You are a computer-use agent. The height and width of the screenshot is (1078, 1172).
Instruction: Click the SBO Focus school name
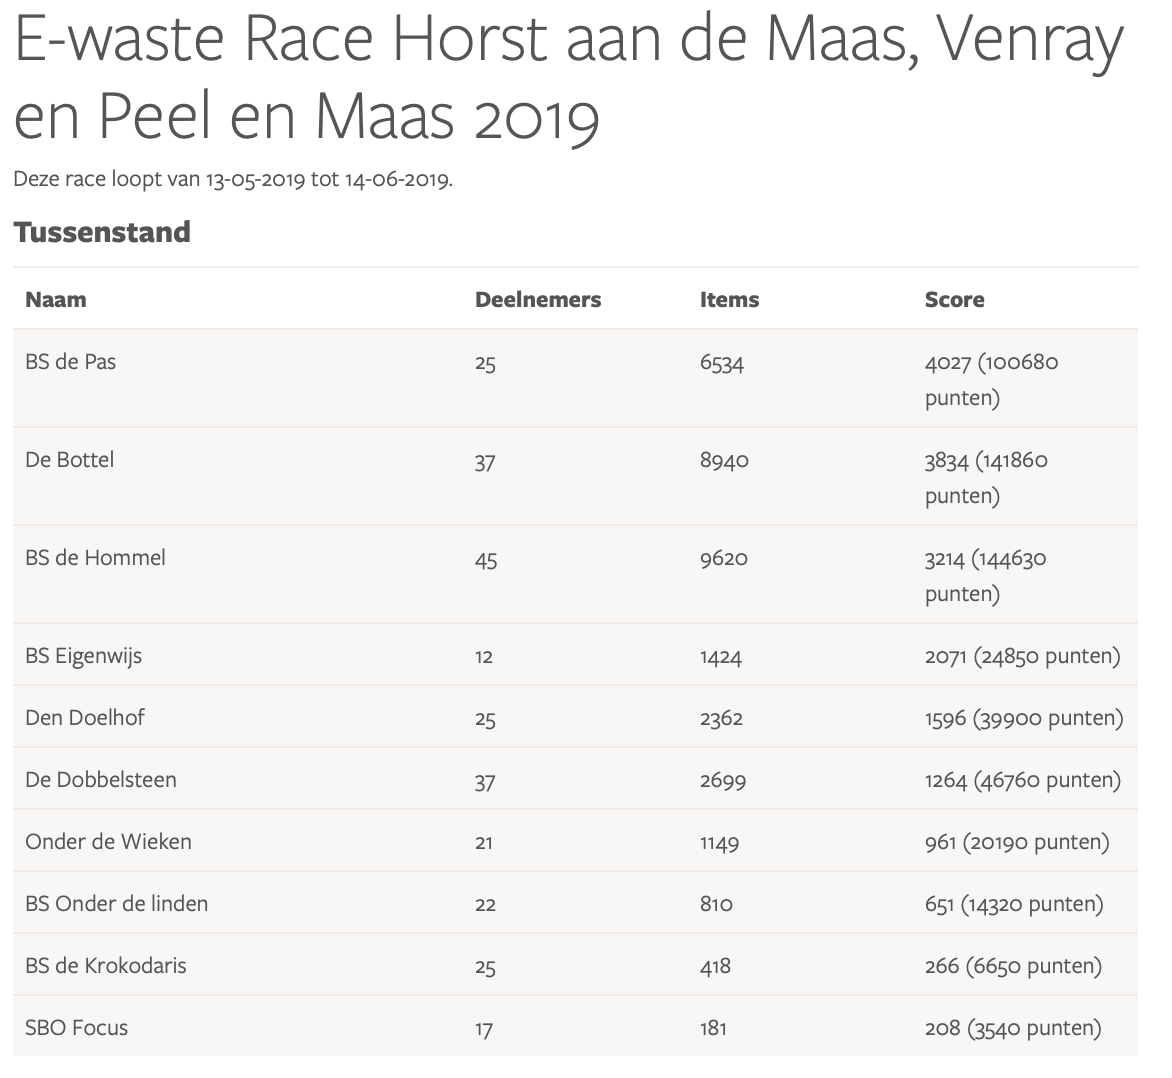pyautogui.click(x=77, y=1028)
